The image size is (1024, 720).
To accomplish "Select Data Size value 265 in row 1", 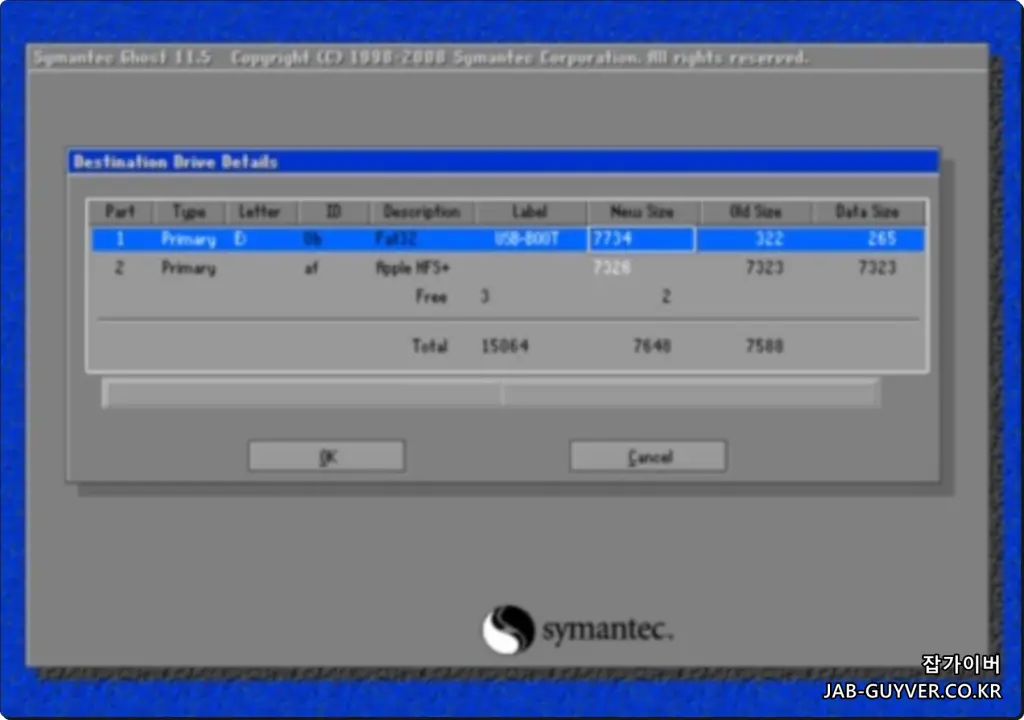I will click(882, 239).
